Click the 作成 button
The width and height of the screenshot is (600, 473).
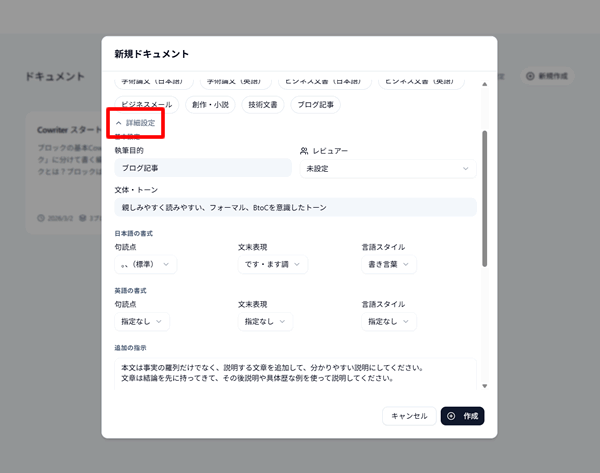(463, 416)
